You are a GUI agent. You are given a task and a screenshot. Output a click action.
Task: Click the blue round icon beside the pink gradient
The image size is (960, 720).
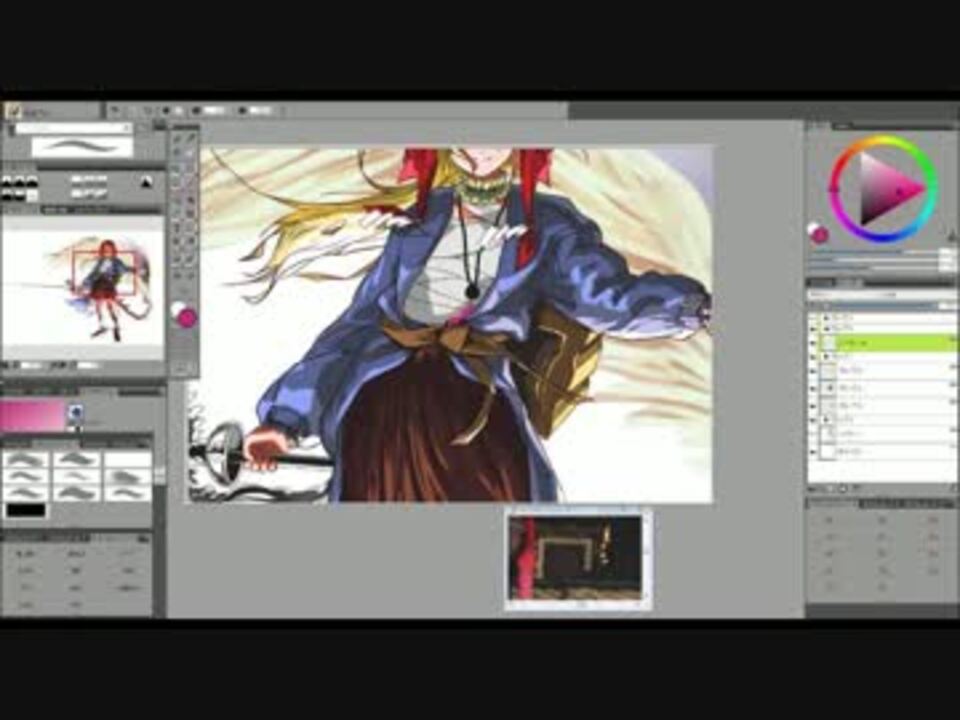(75, 413)
